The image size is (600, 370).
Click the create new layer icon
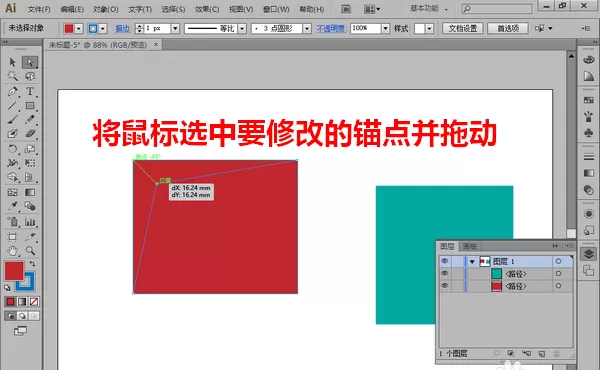(x=541, y=354)
